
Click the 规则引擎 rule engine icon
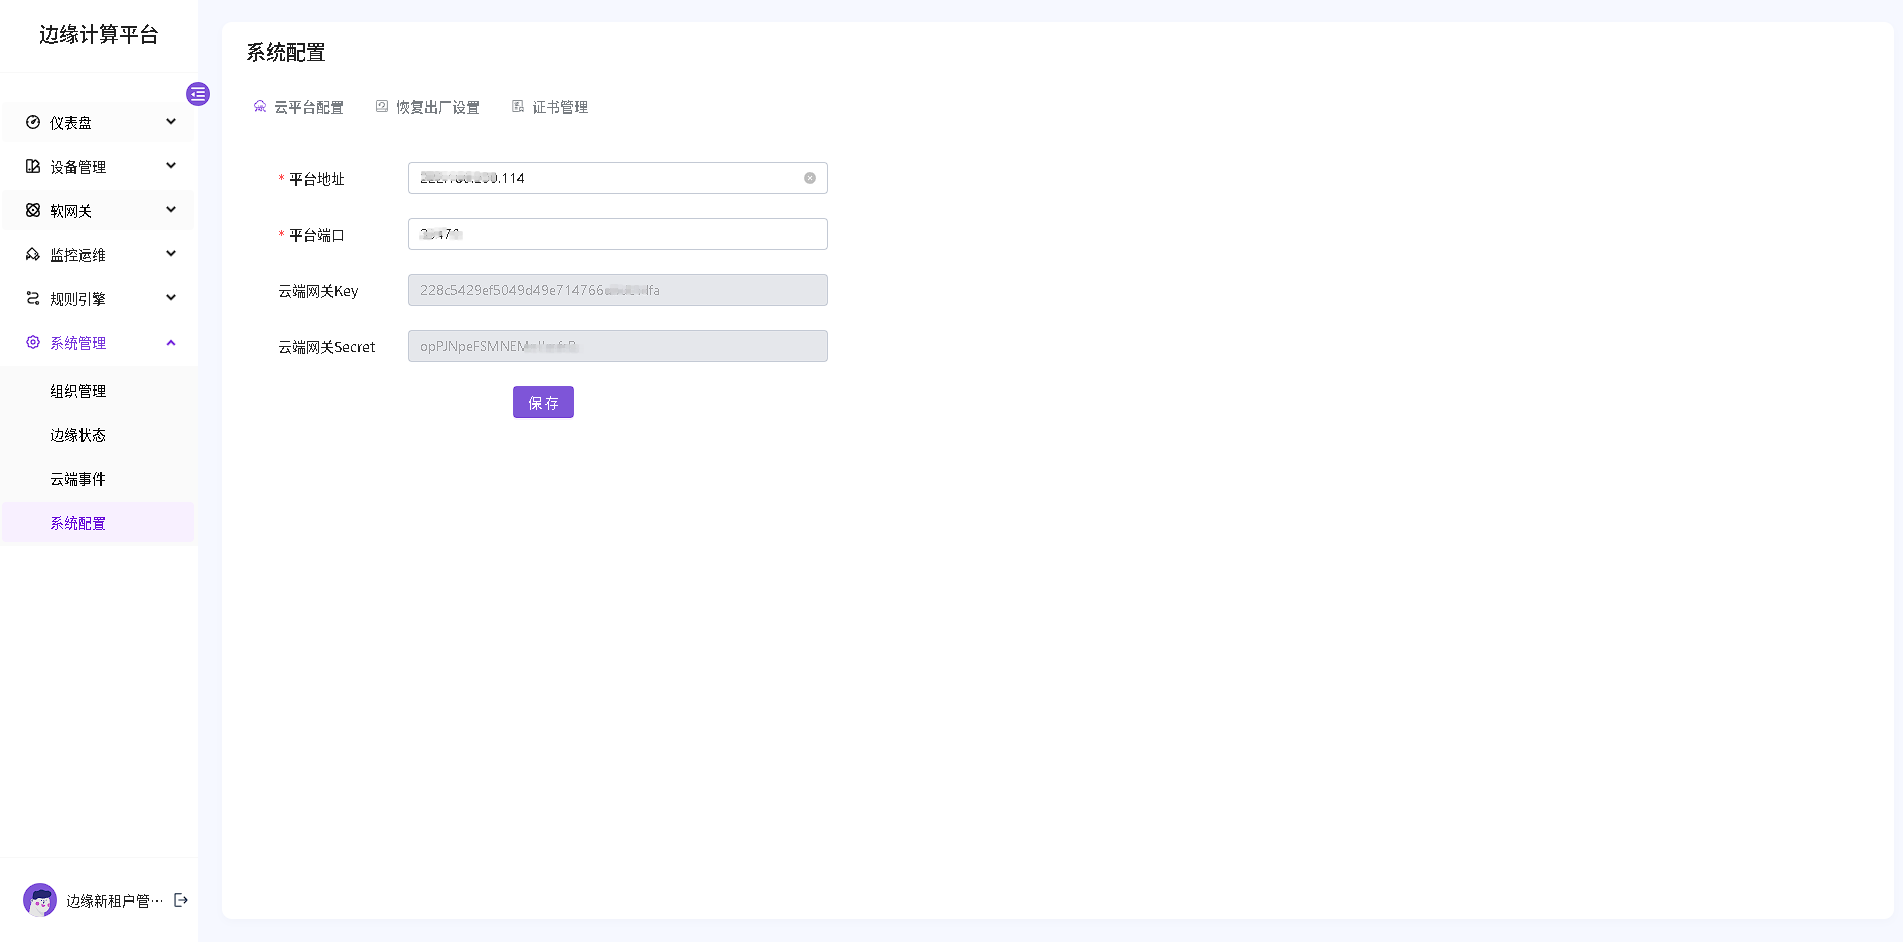(x=33, y=298)
